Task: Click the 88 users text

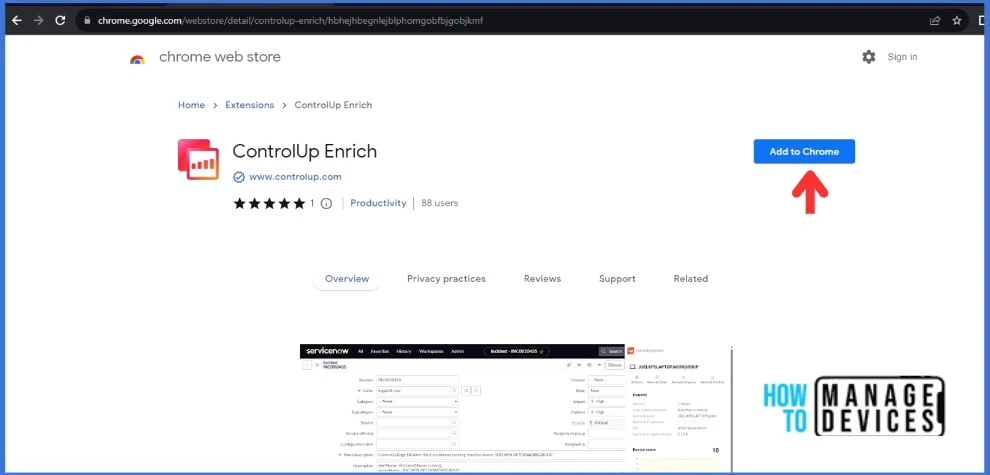Action: click(439, 203)
